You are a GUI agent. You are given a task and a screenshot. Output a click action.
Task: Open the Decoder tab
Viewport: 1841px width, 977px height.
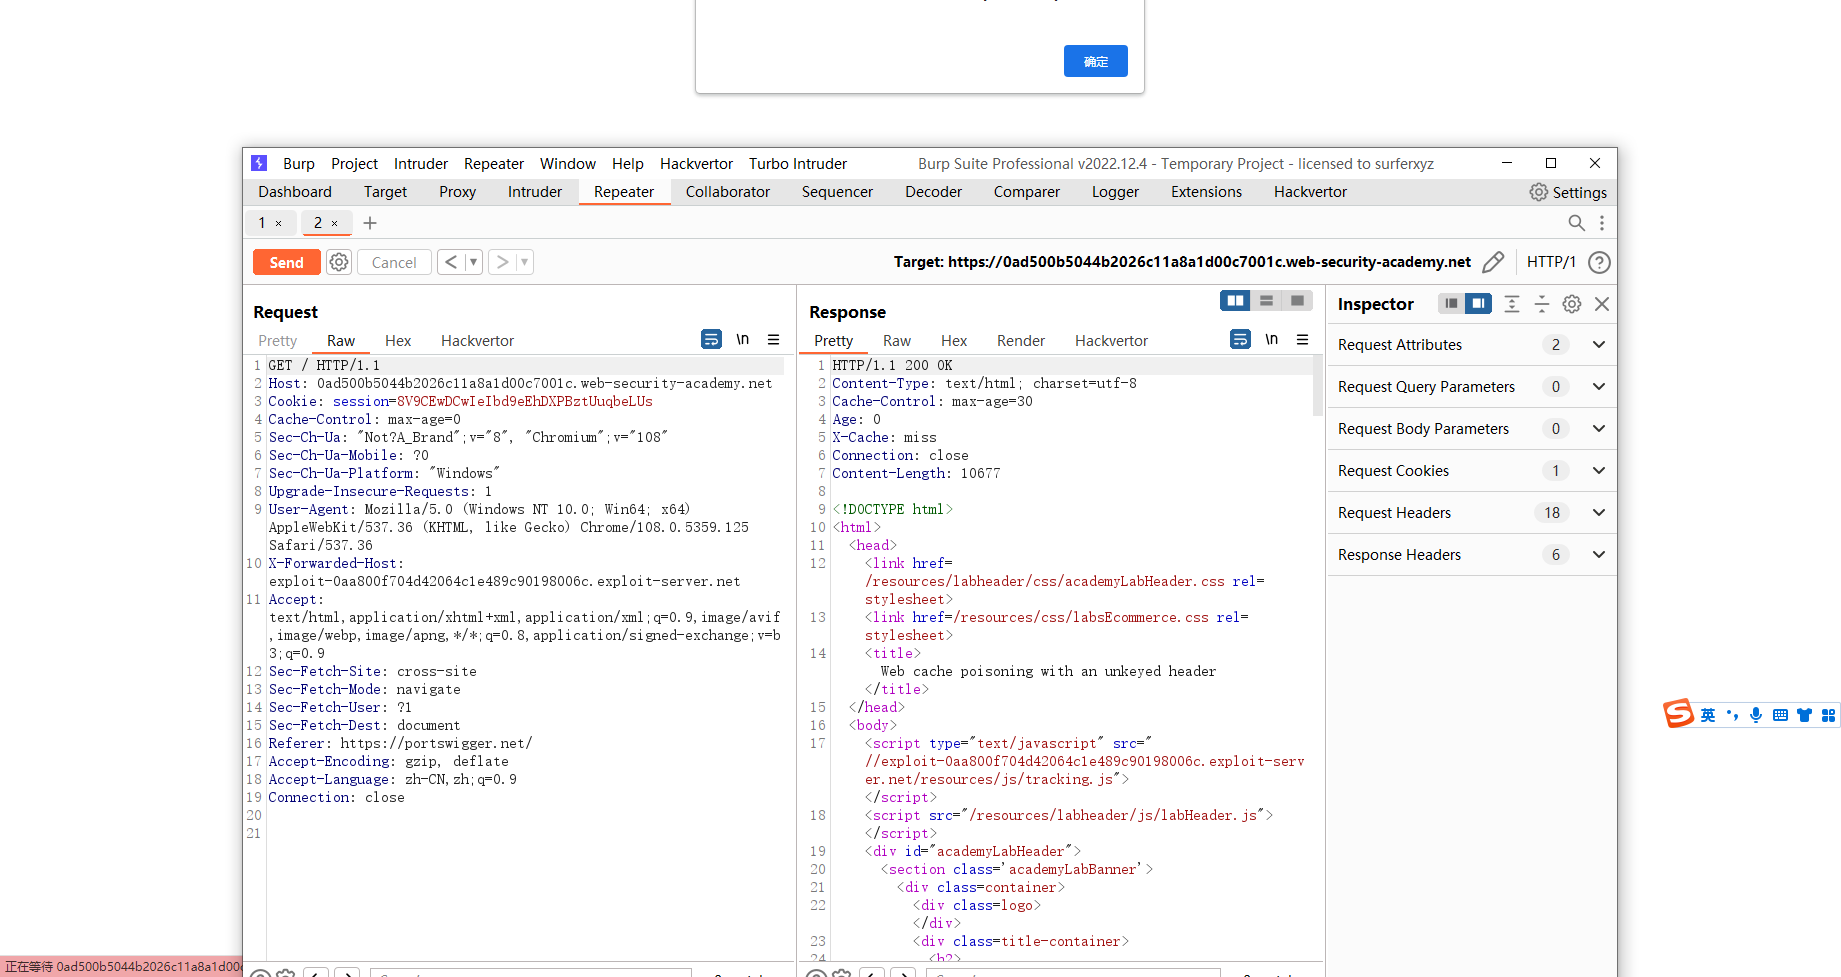click(933, 192)
